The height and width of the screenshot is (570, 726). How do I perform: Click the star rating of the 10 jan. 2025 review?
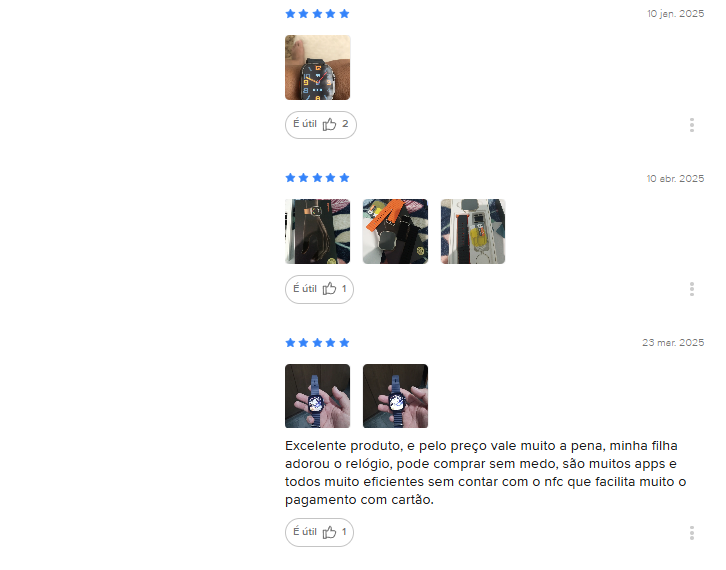coord(317,14)
